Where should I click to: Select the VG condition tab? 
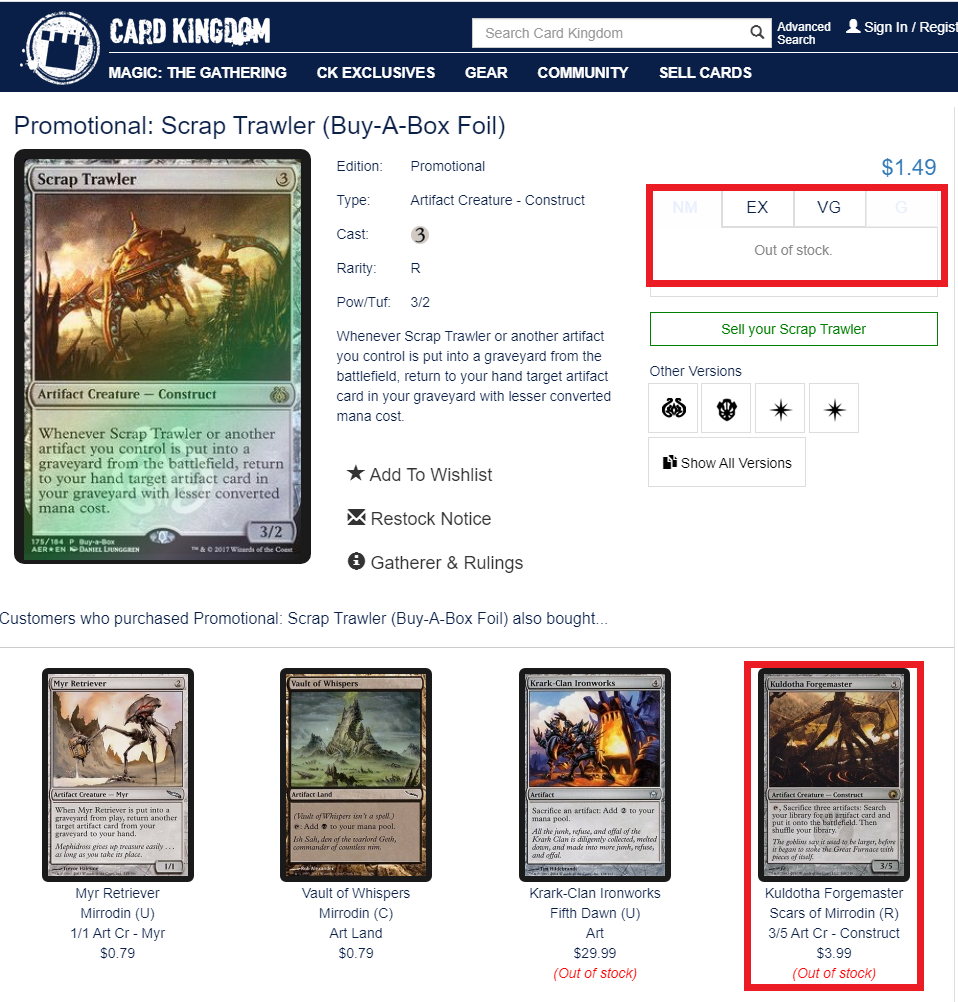[829, 208]
